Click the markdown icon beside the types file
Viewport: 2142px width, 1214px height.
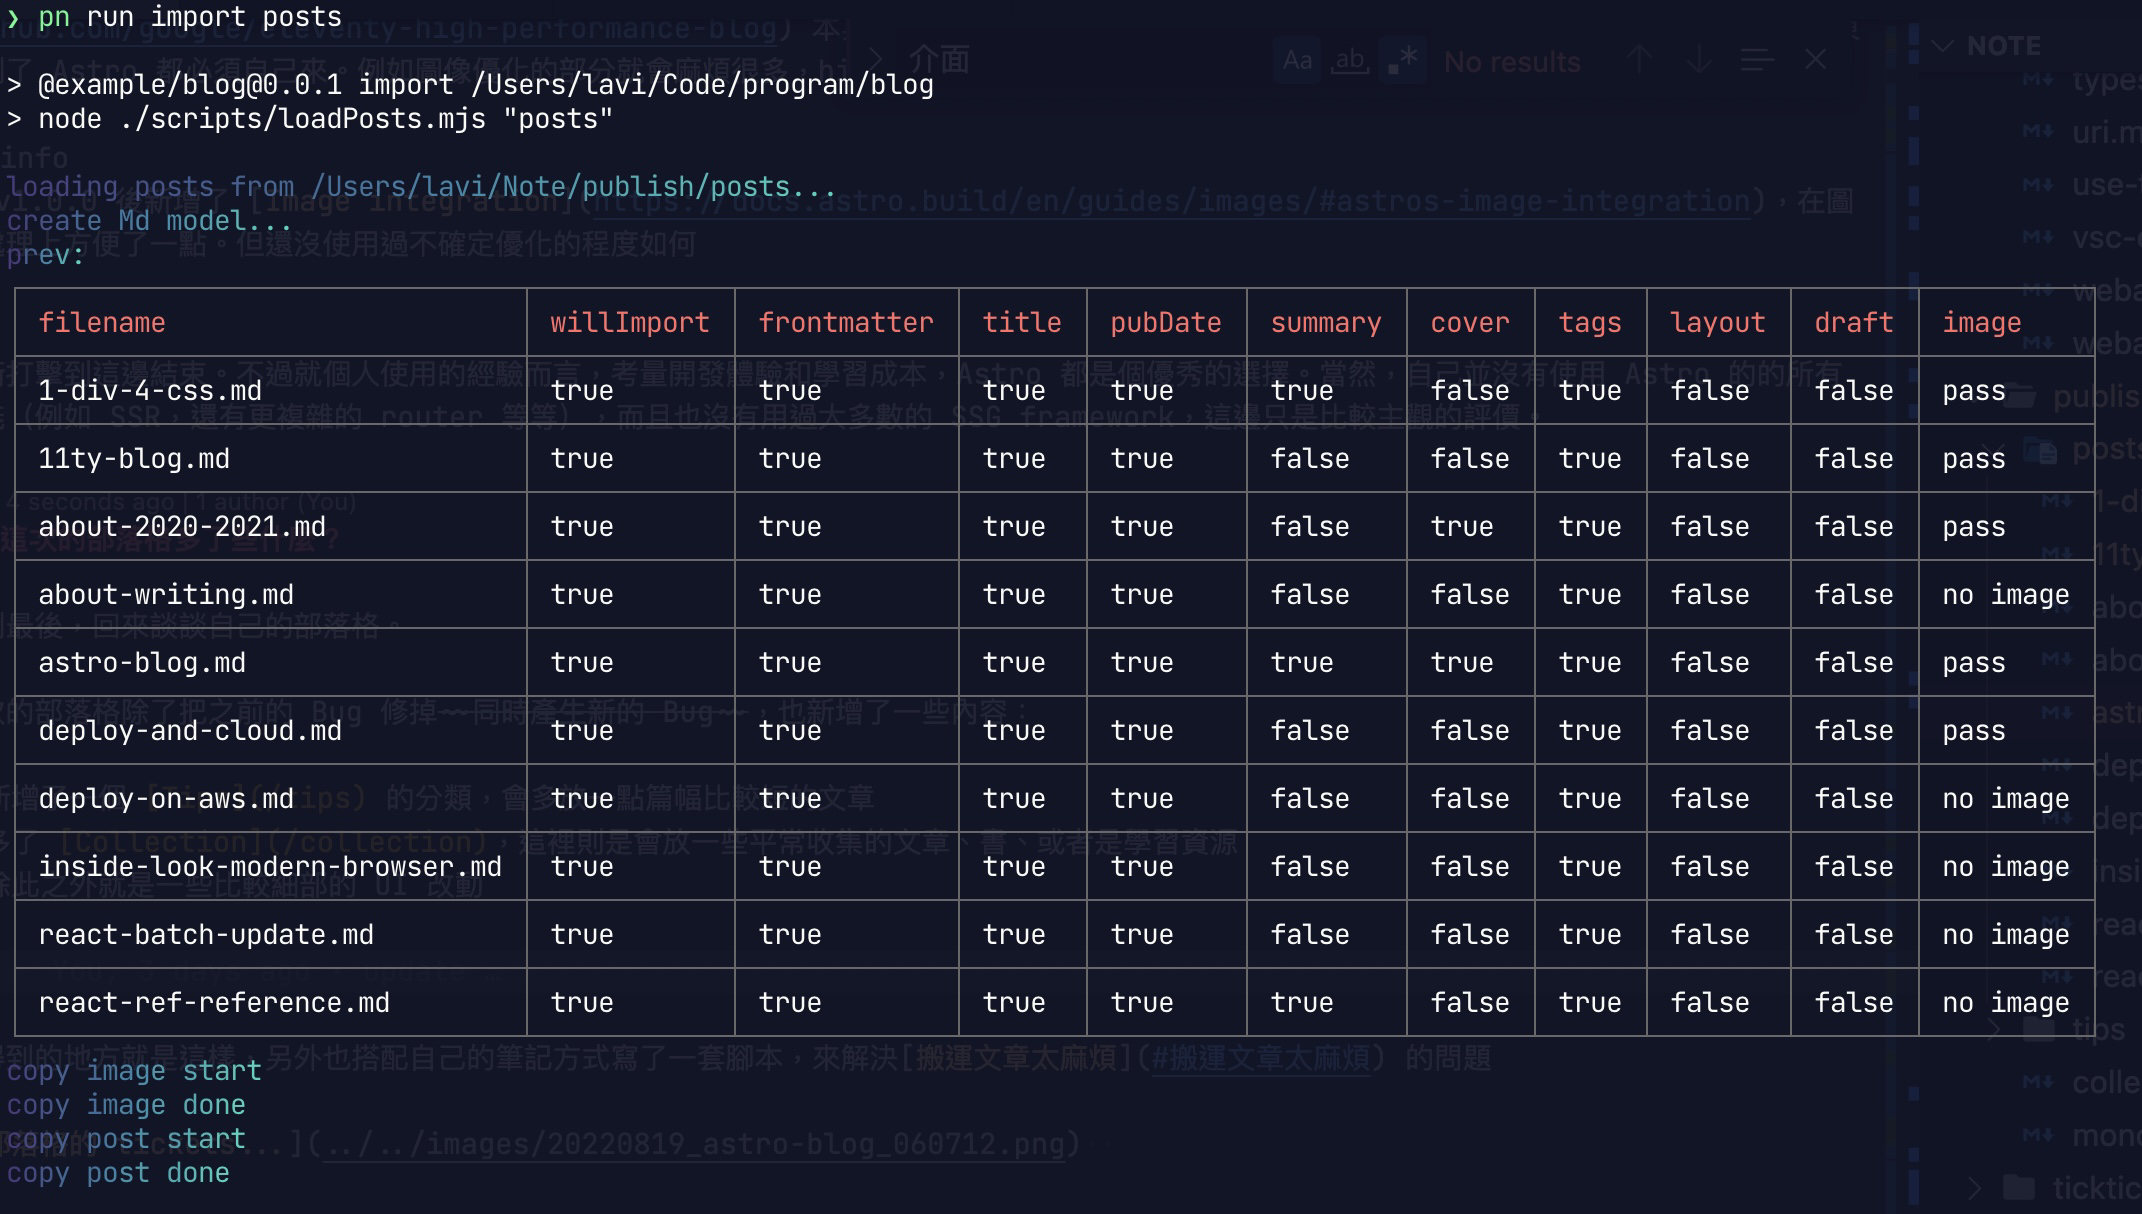pyautogui.click(x=2040, y=80)
